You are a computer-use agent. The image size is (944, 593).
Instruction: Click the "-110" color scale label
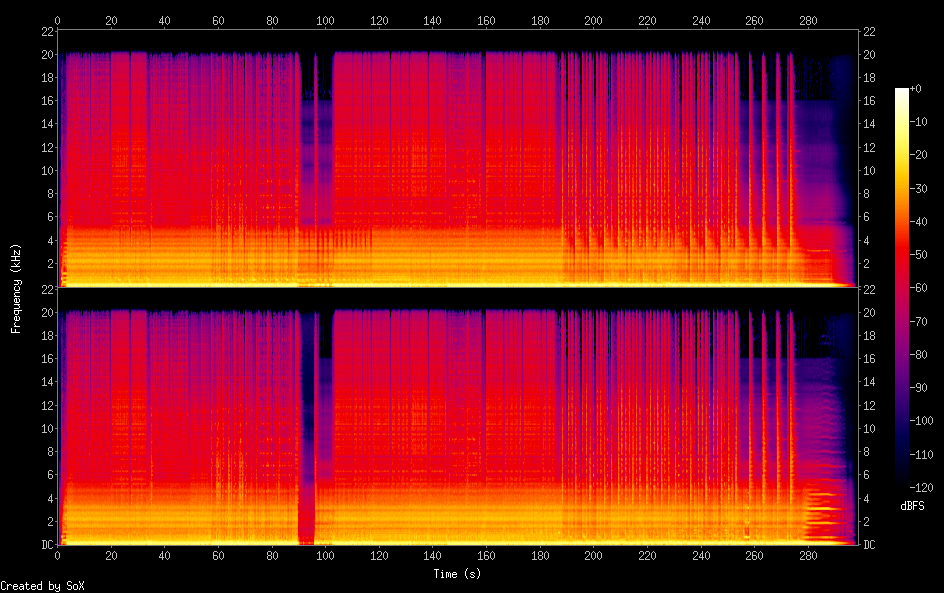tap(921, 455)
